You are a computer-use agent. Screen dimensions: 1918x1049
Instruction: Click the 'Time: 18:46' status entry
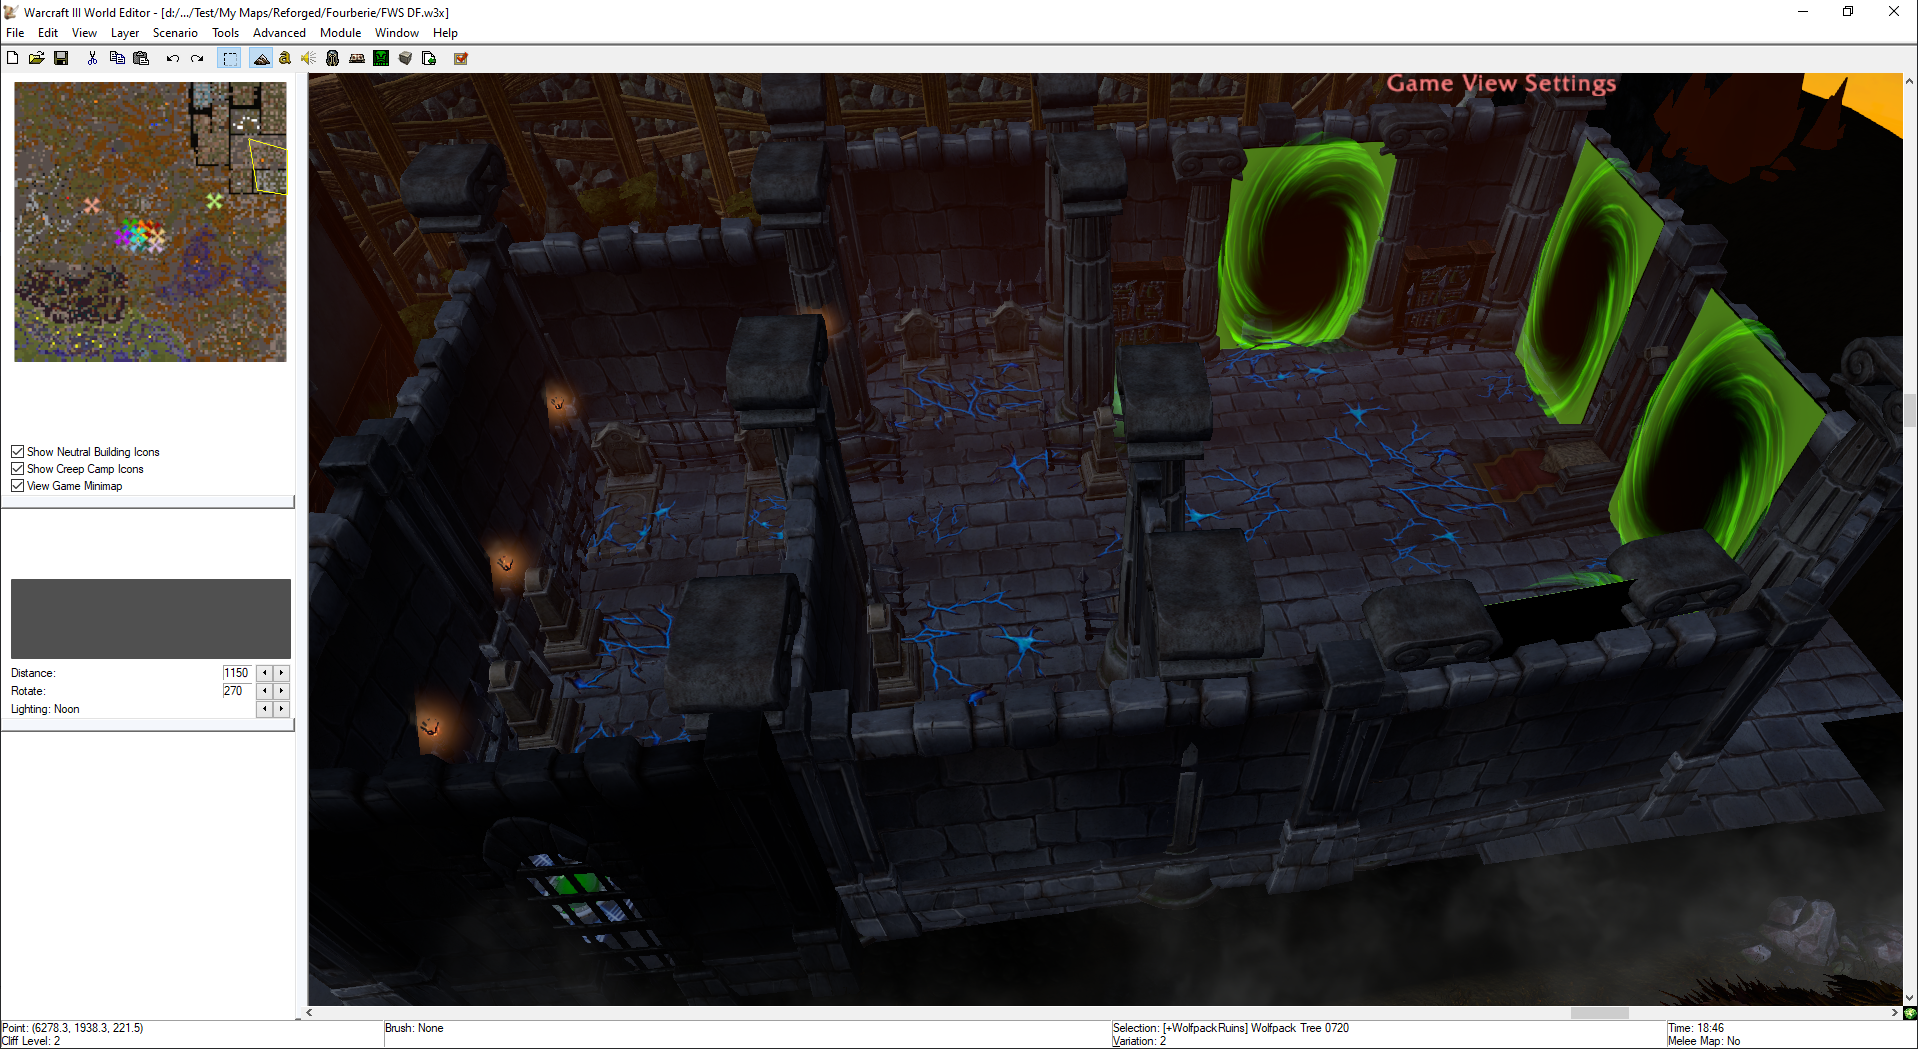click(1696, 1028)
